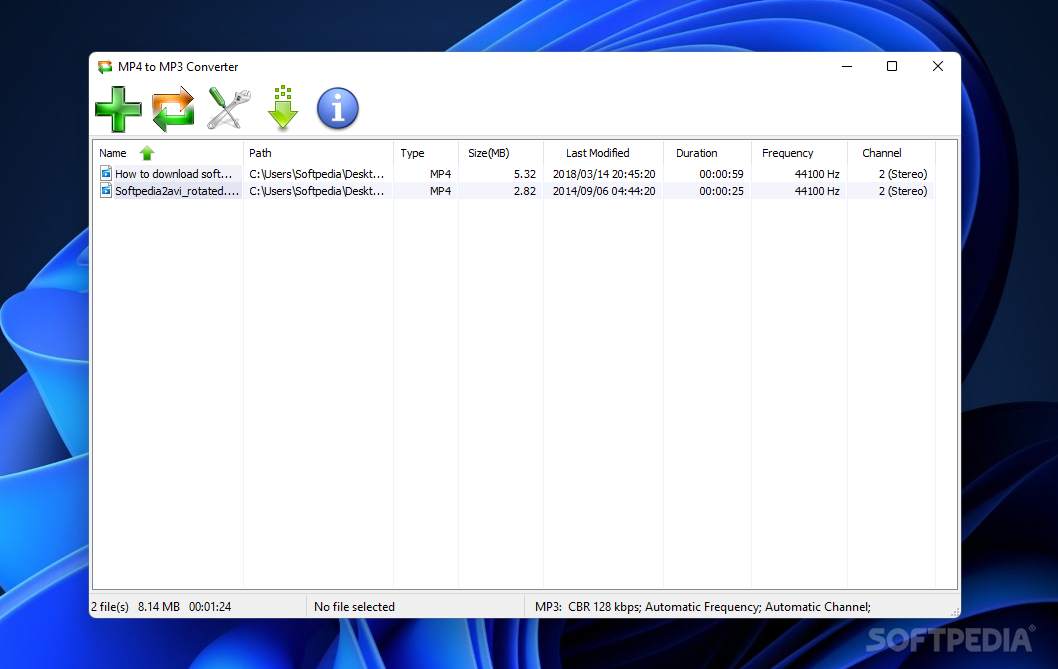The width and height of the screenshot is (1058, 669).
Task: Click 2 (Stereo) in Softpedia2avi row
Action: (903, 191)
